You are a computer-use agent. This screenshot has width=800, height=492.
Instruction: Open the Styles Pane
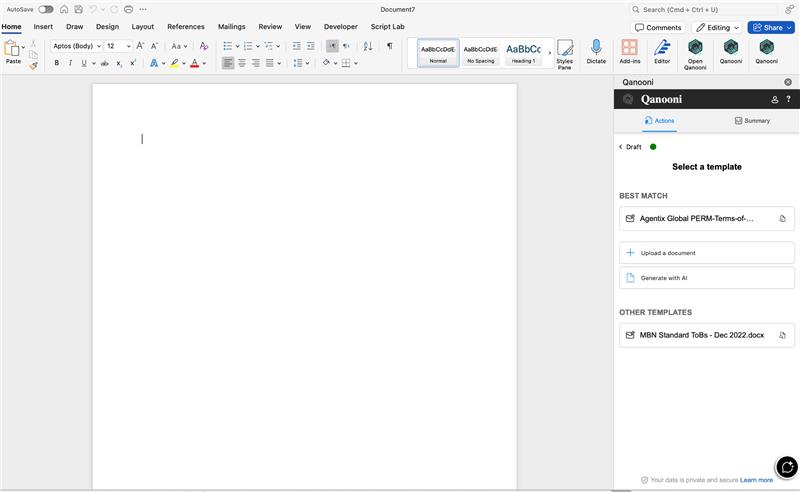564,54
